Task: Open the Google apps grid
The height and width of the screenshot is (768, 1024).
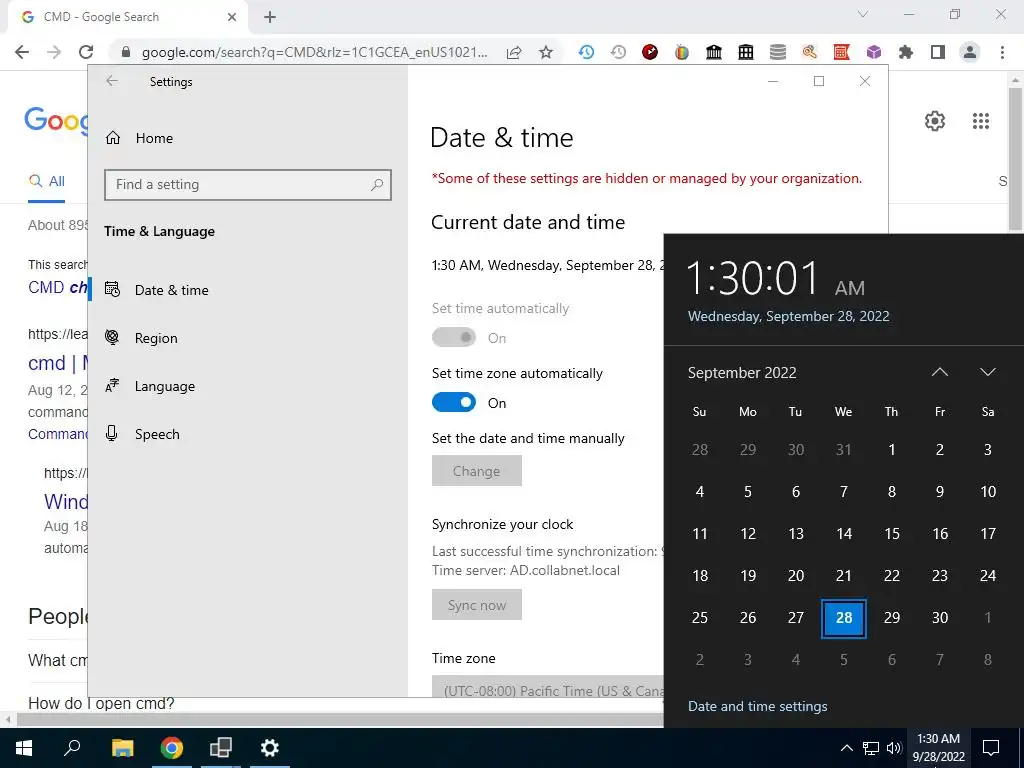Action: 981,121
